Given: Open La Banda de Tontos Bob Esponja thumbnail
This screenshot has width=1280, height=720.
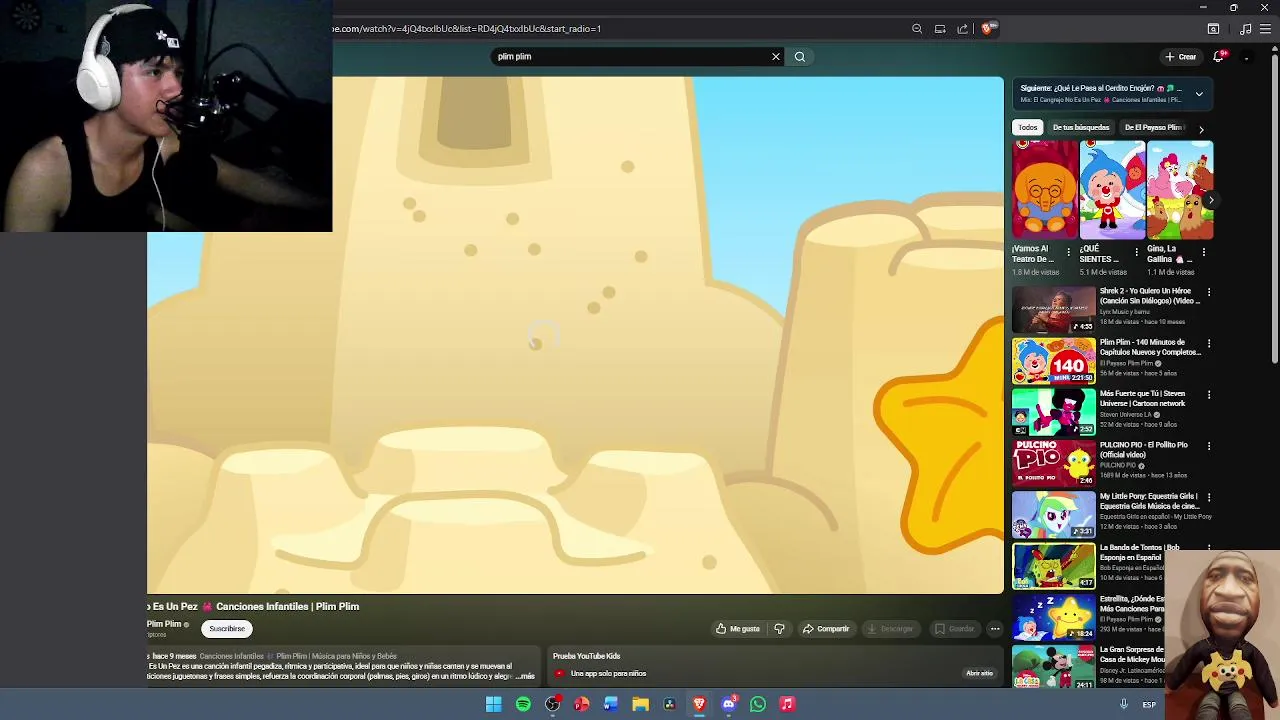Looking at the screenshot, I should [1054, 565].
